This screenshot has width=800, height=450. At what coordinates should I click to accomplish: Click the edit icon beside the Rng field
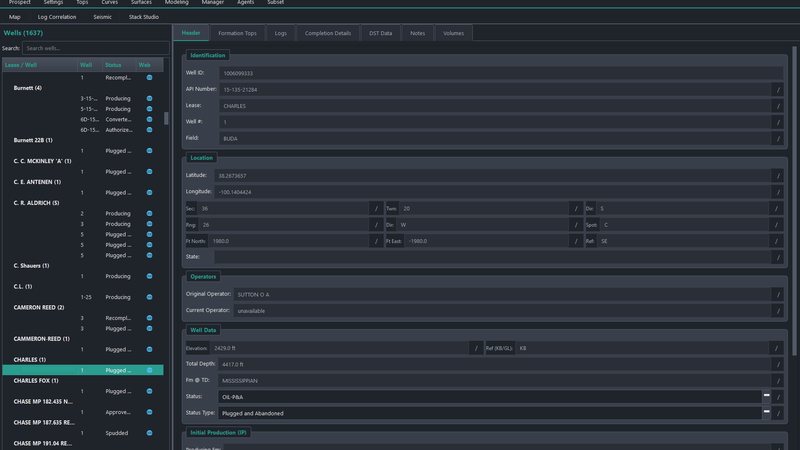click(x=376, y=225)
